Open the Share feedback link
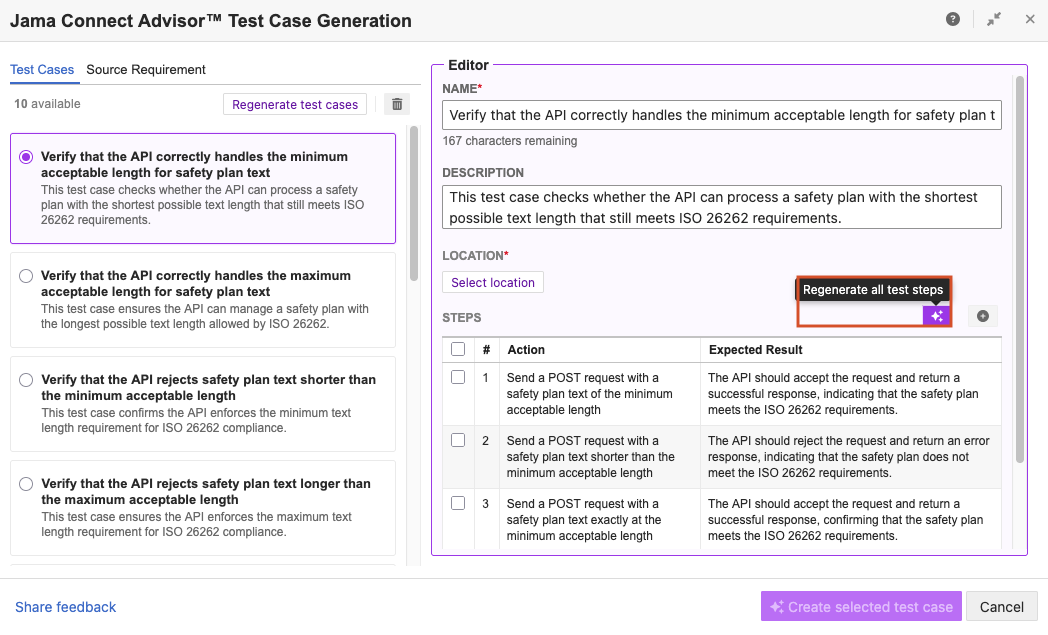This screenshot has width=1048, height=635. pos(66,607)
